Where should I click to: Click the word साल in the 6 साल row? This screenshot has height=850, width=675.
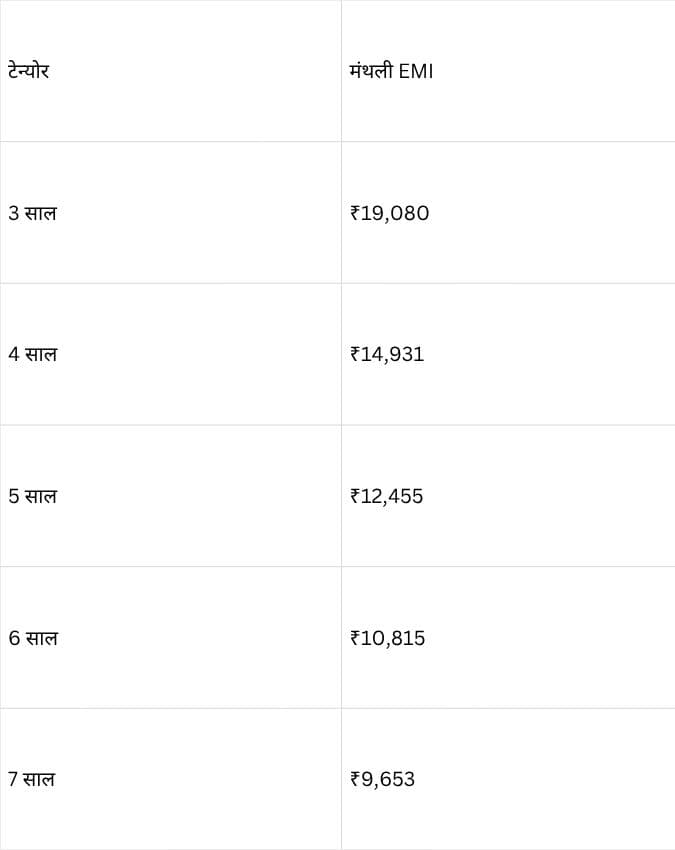point(41,638)
